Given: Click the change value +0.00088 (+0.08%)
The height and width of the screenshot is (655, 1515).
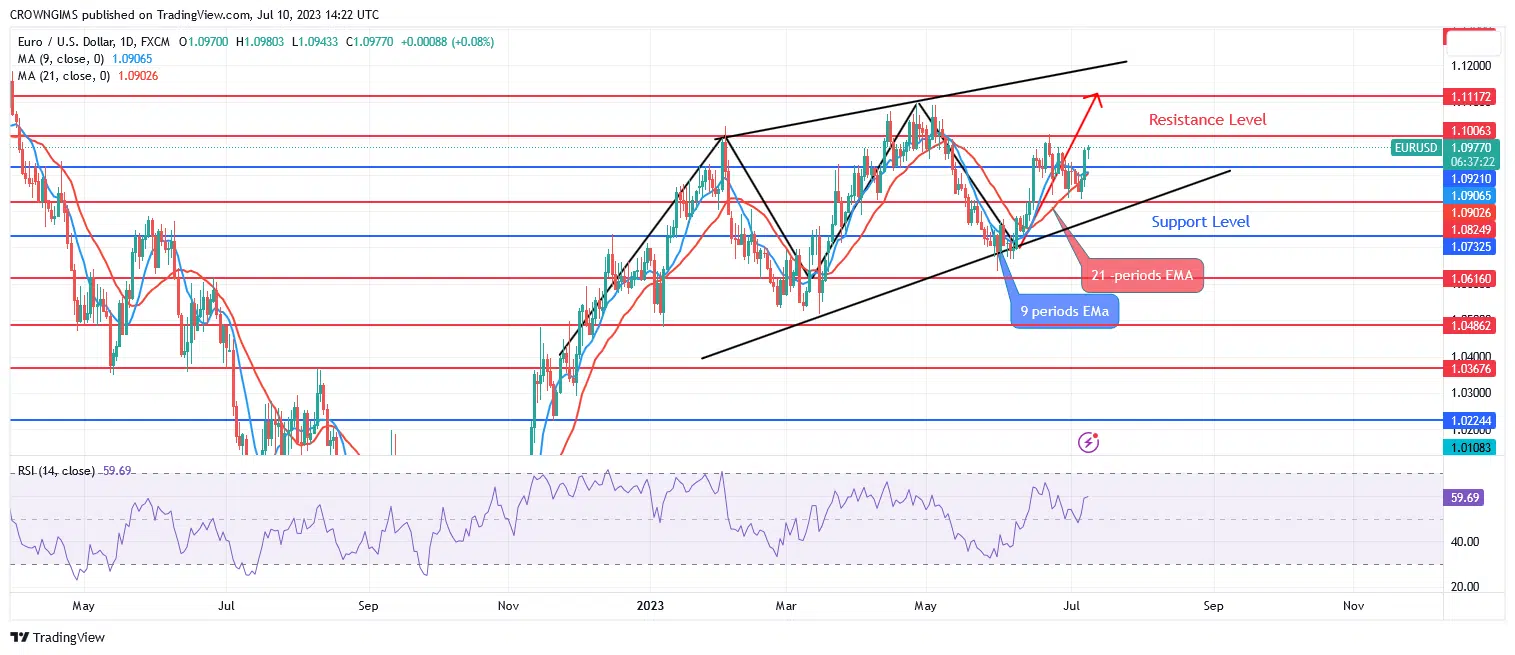Looking at the screenshot, I should click(447, 42).
